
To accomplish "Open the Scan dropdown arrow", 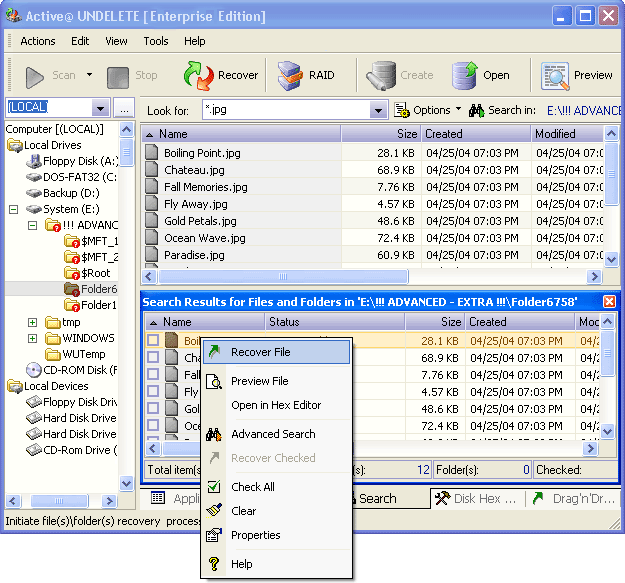I will (89, 75).
